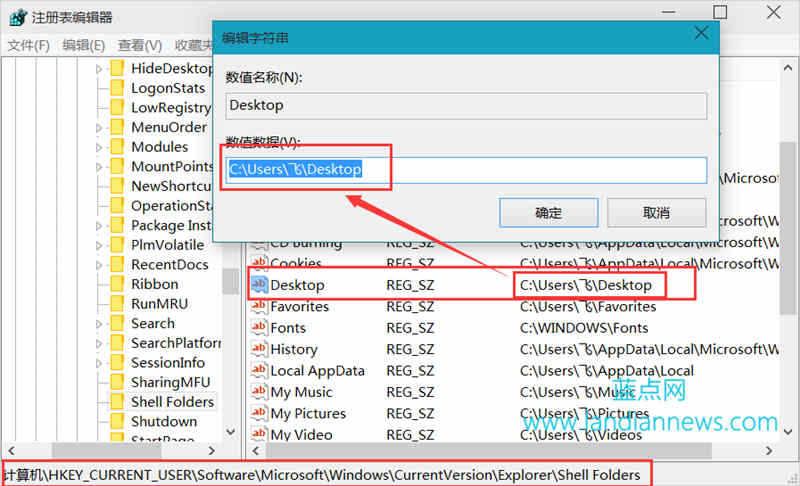Select the SearchPlatform tree item
Image resolution: width=800 pixels, height=486 pixels.
pos(176,343)
